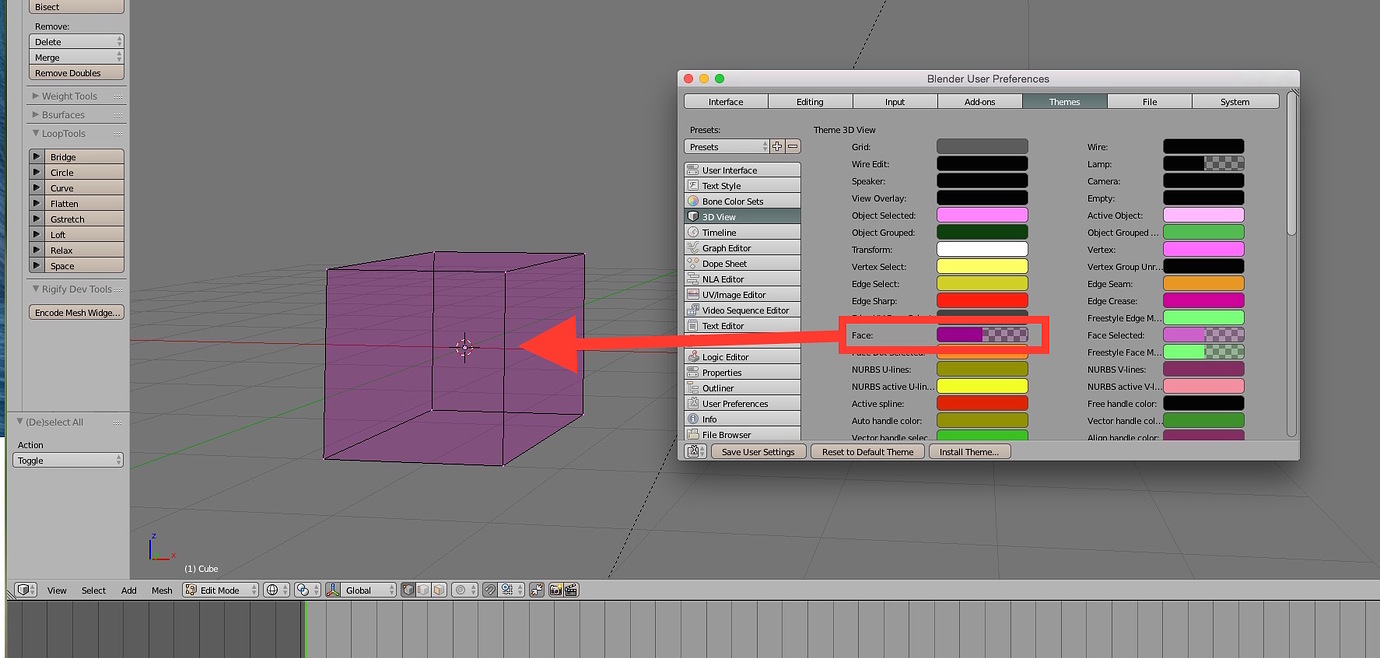The image size is (1380, 658).
Task: Select Text Editor theme section
Action: pos(743,326)
